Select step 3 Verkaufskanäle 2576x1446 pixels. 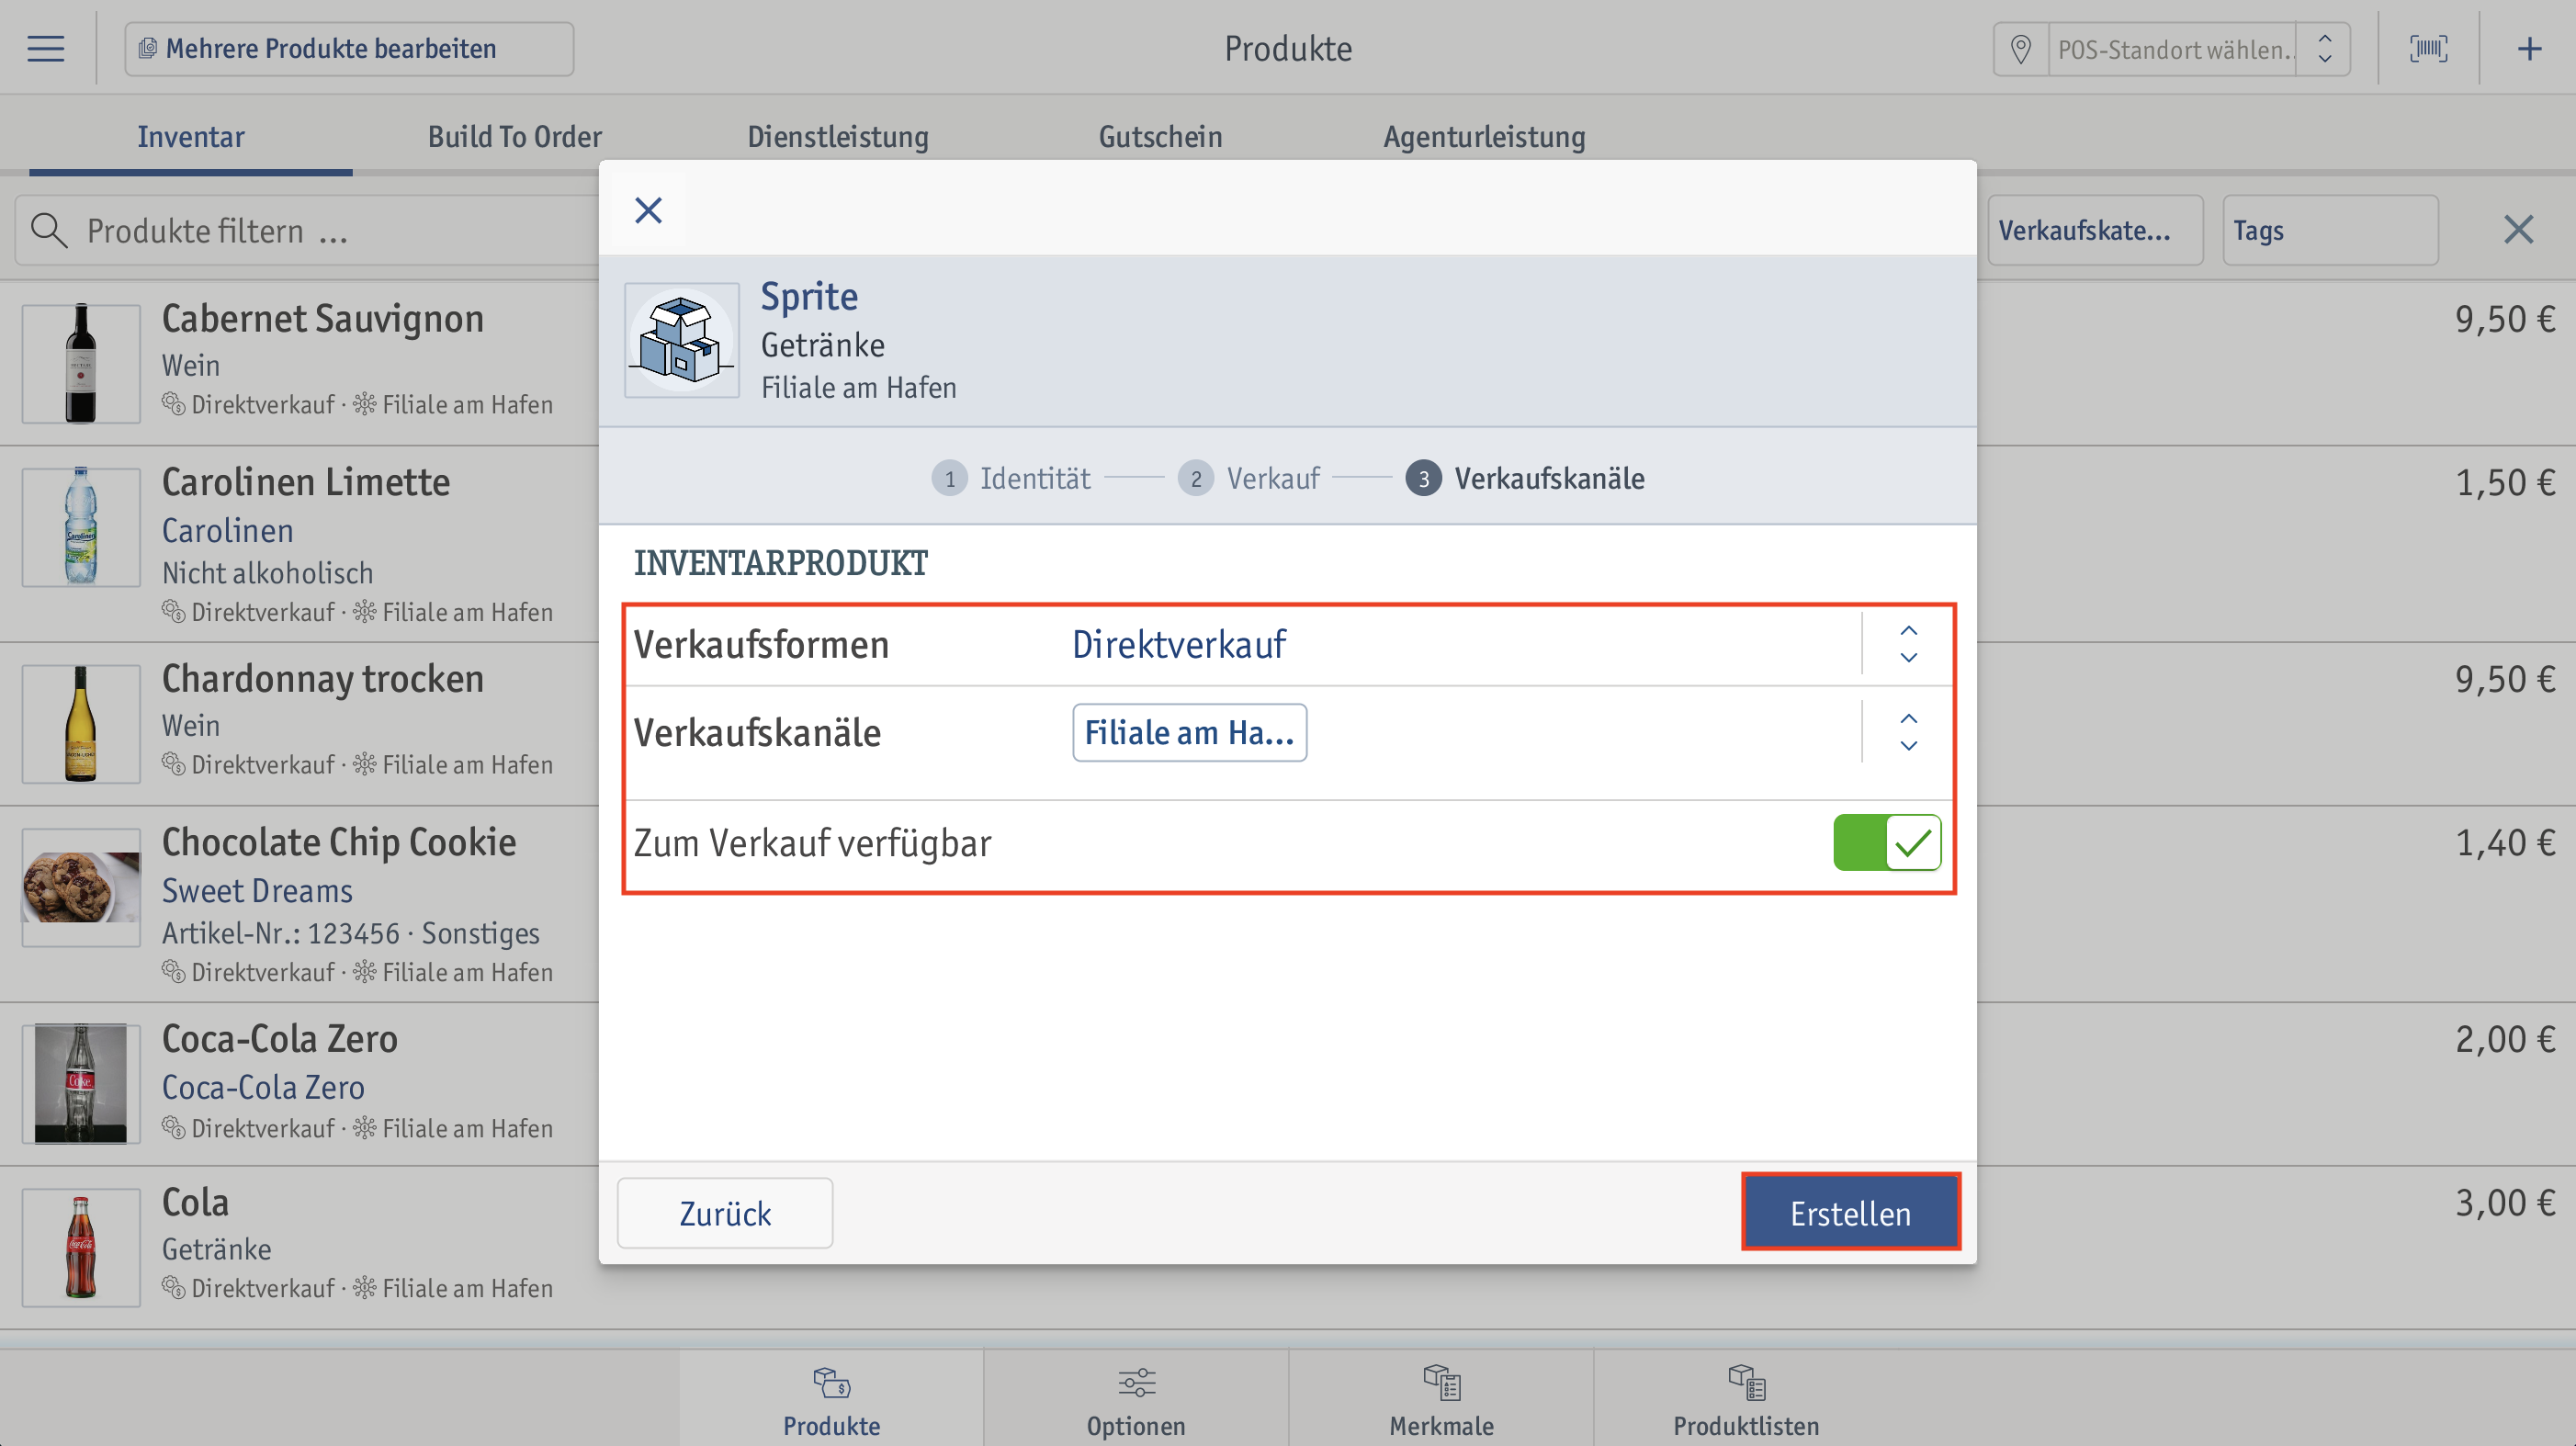(1525, 478)
